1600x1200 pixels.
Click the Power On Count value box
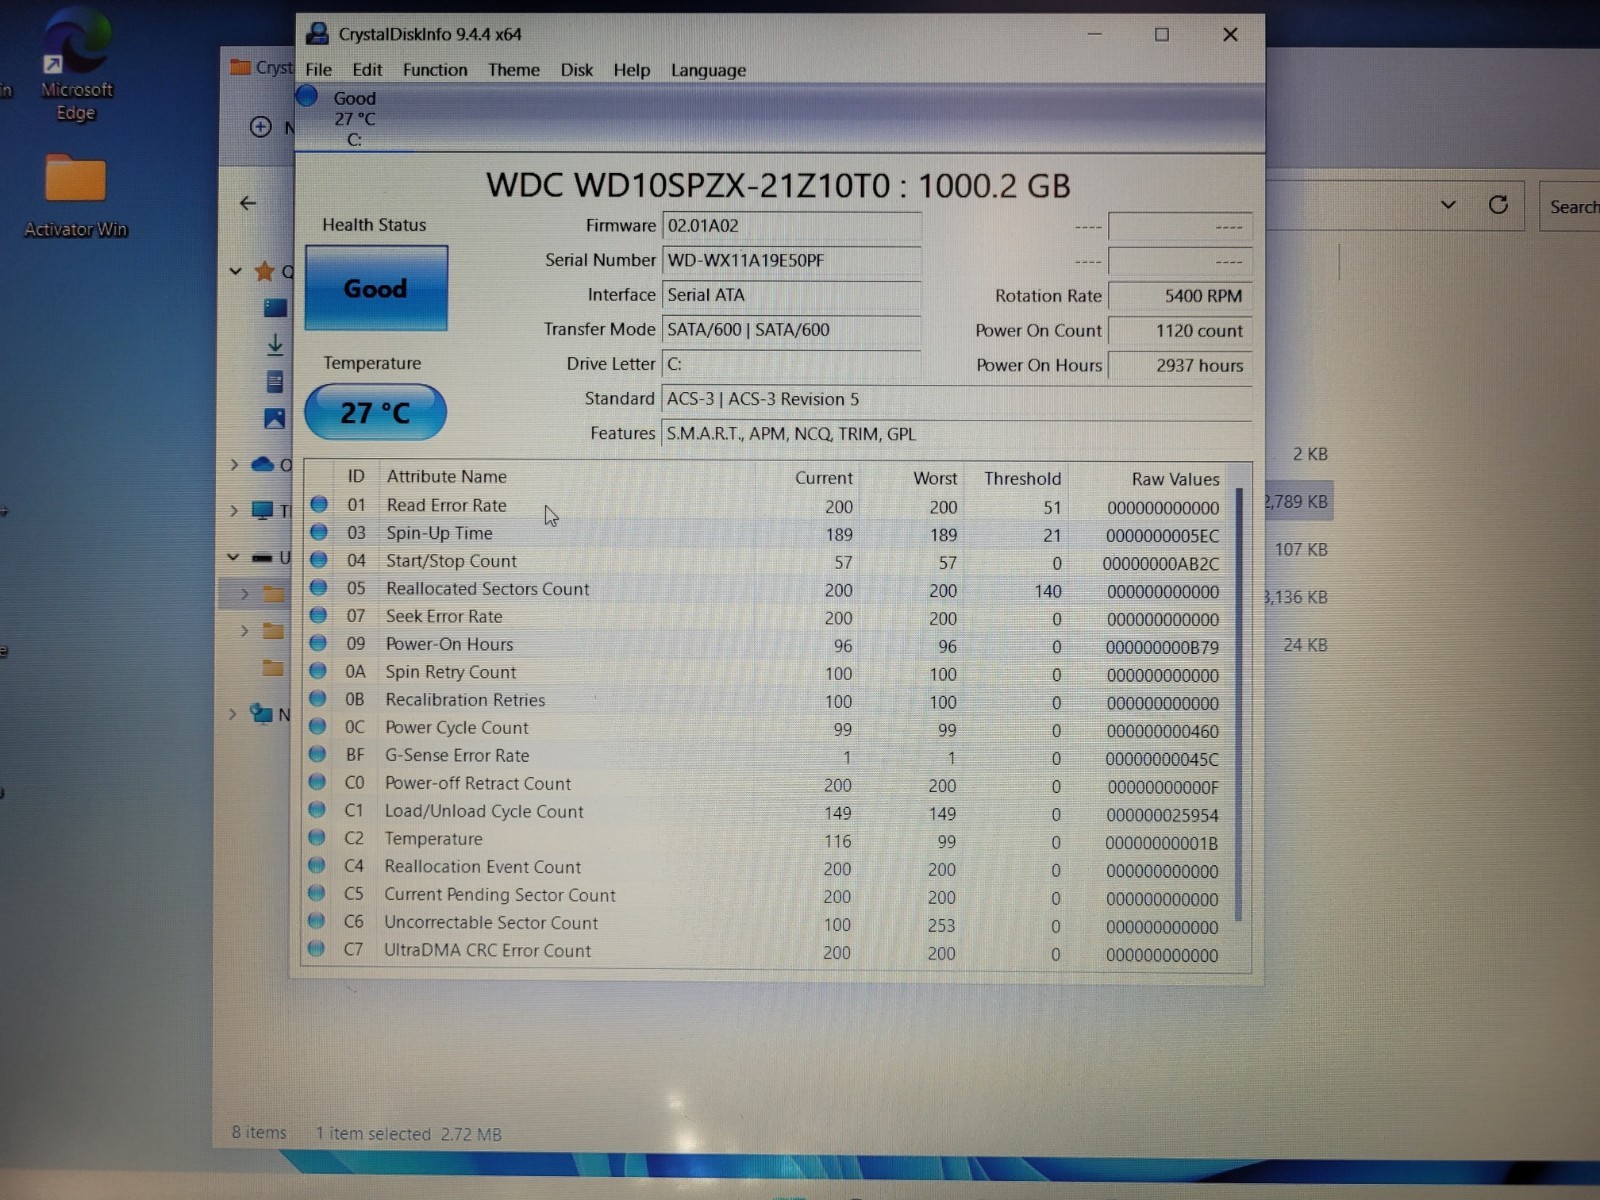coord(1180,331)
